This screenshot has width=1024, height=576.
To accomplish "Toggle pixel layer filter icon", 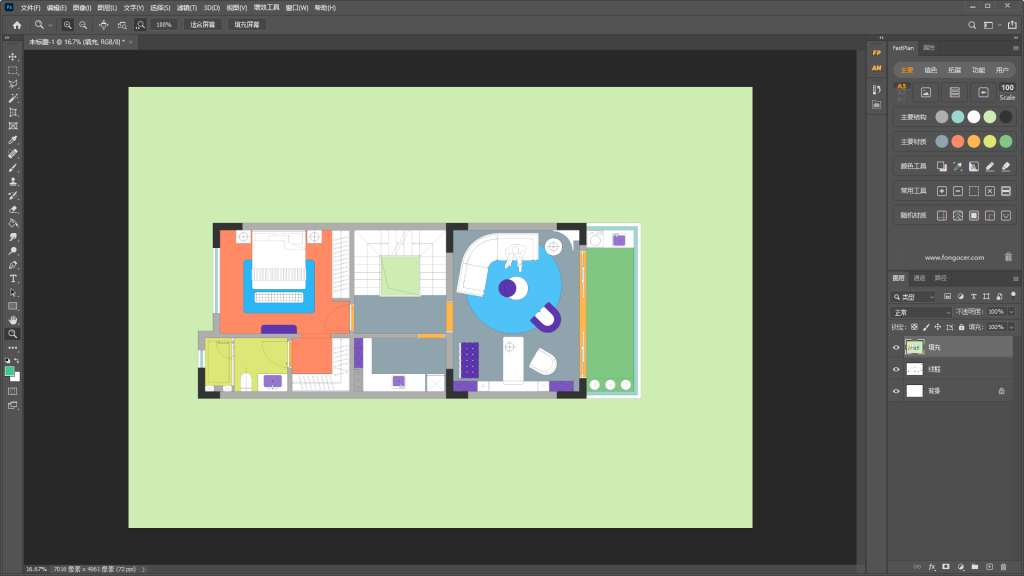I will click(x=948, y=296).
